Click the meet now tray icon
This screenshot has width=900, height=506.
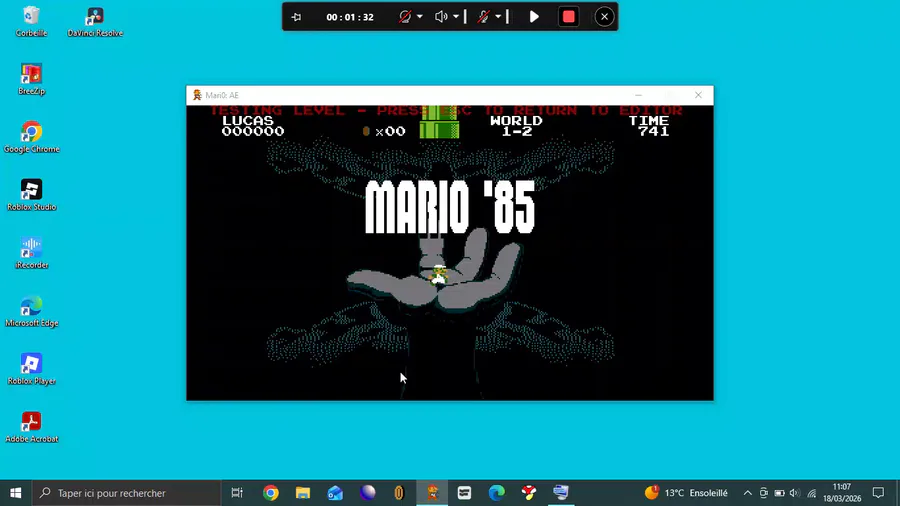coord(763,493)
